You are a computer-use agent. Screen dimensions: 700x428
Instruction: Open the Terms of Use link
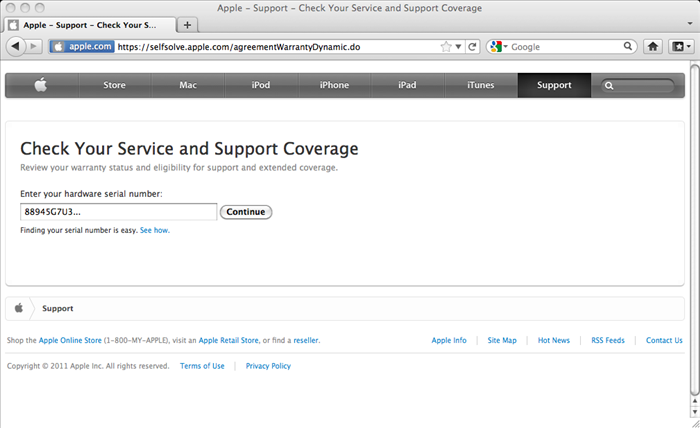(202, 366)
